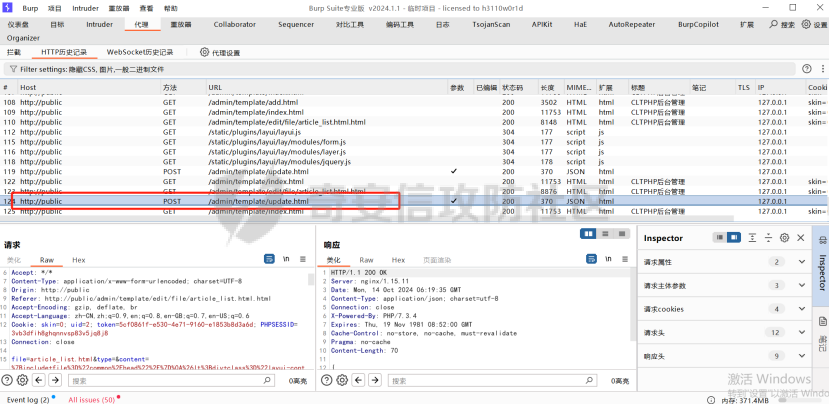Select combined tabbed request/response layout
This screenshot has height=405, width=829.
(x=622, y=234)
